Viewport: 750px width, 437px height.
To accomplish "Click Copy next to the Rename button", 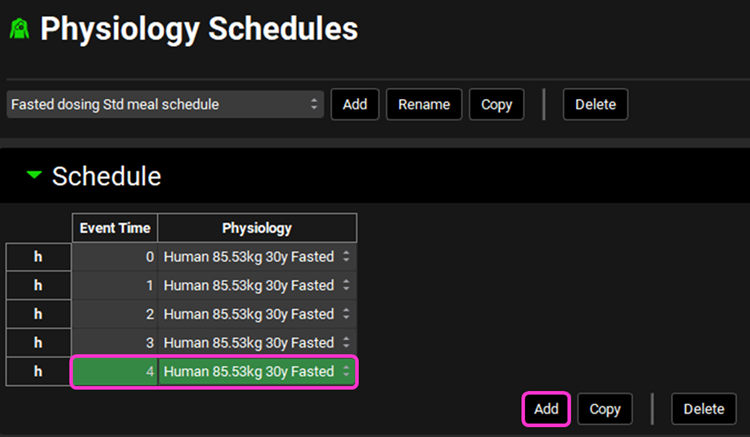I will [496, 104].
